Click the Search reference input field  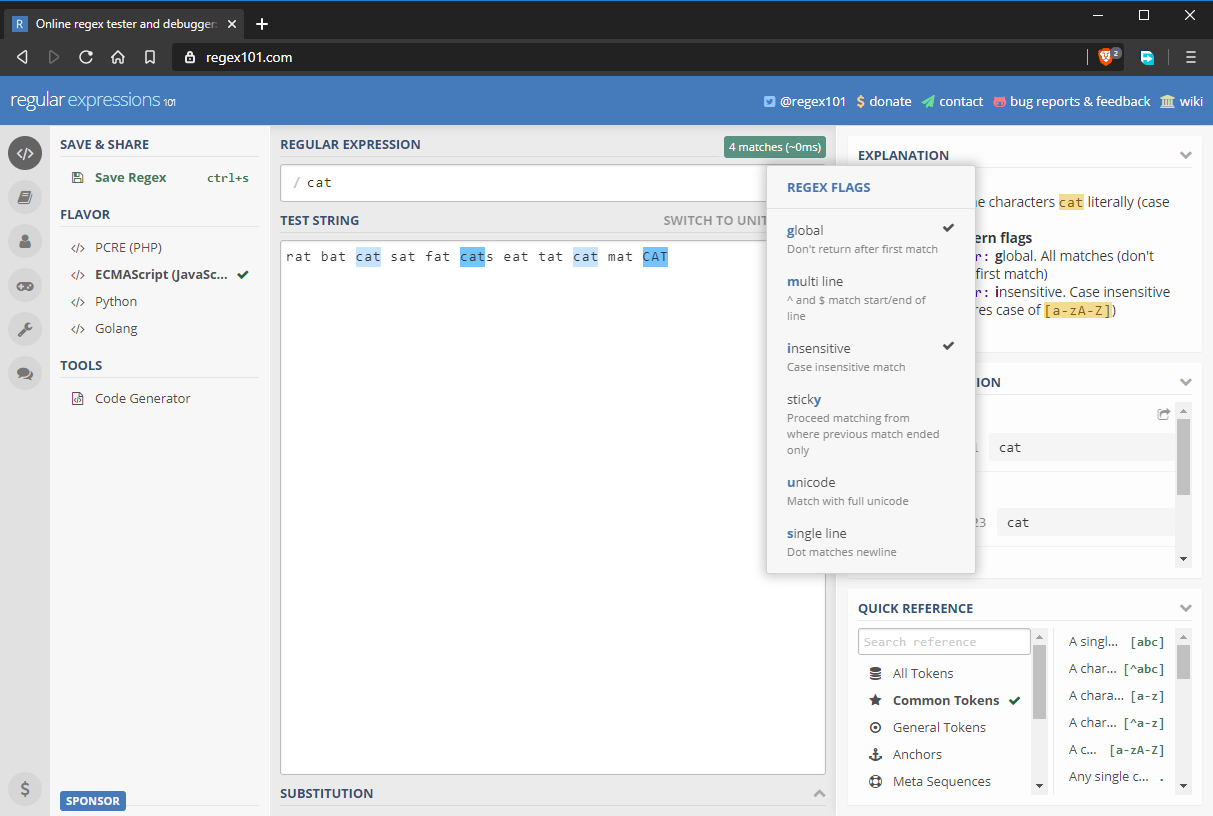[x=943, y=641]
